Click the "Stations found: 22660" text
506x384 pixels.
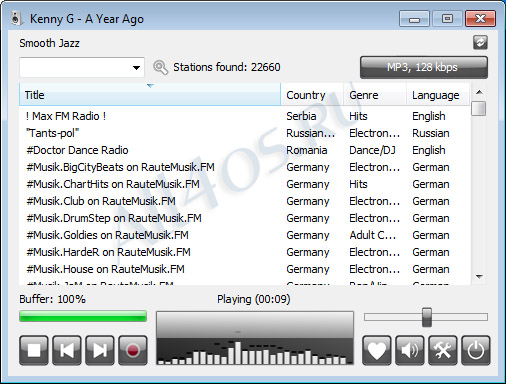click(227, 67)
